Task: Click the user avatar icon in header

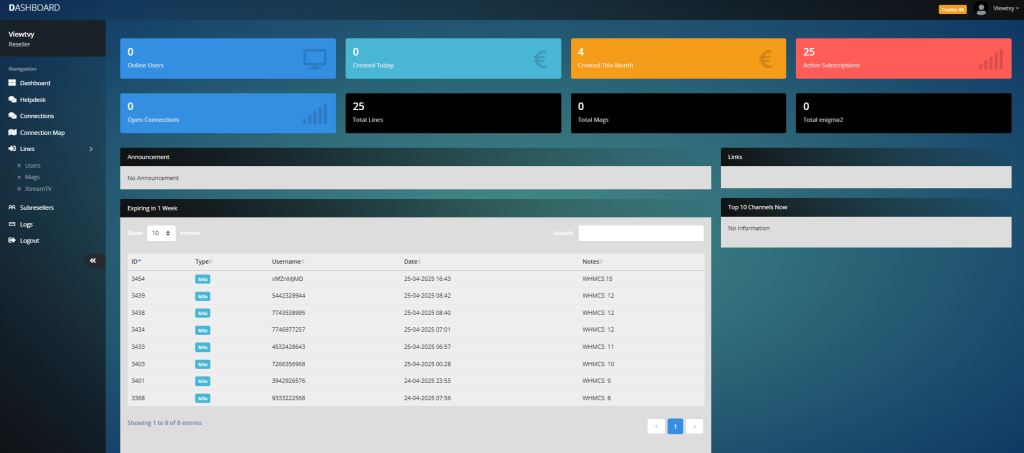Action: tap(981, 8)
